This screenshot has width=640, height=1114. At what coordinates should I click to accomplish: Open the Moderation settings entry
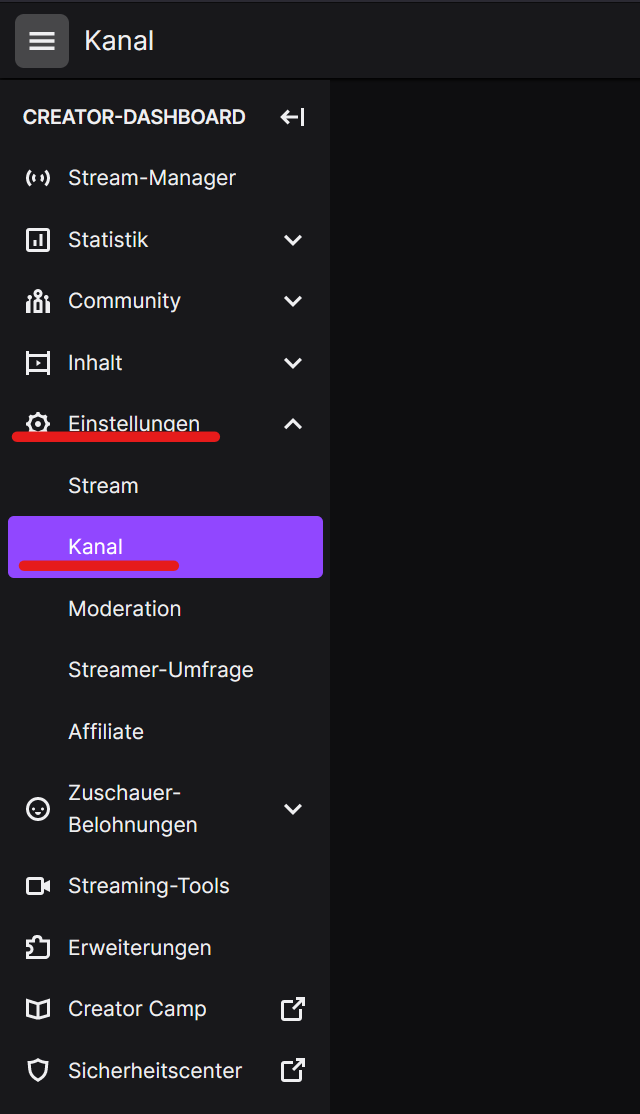[124, 608]
